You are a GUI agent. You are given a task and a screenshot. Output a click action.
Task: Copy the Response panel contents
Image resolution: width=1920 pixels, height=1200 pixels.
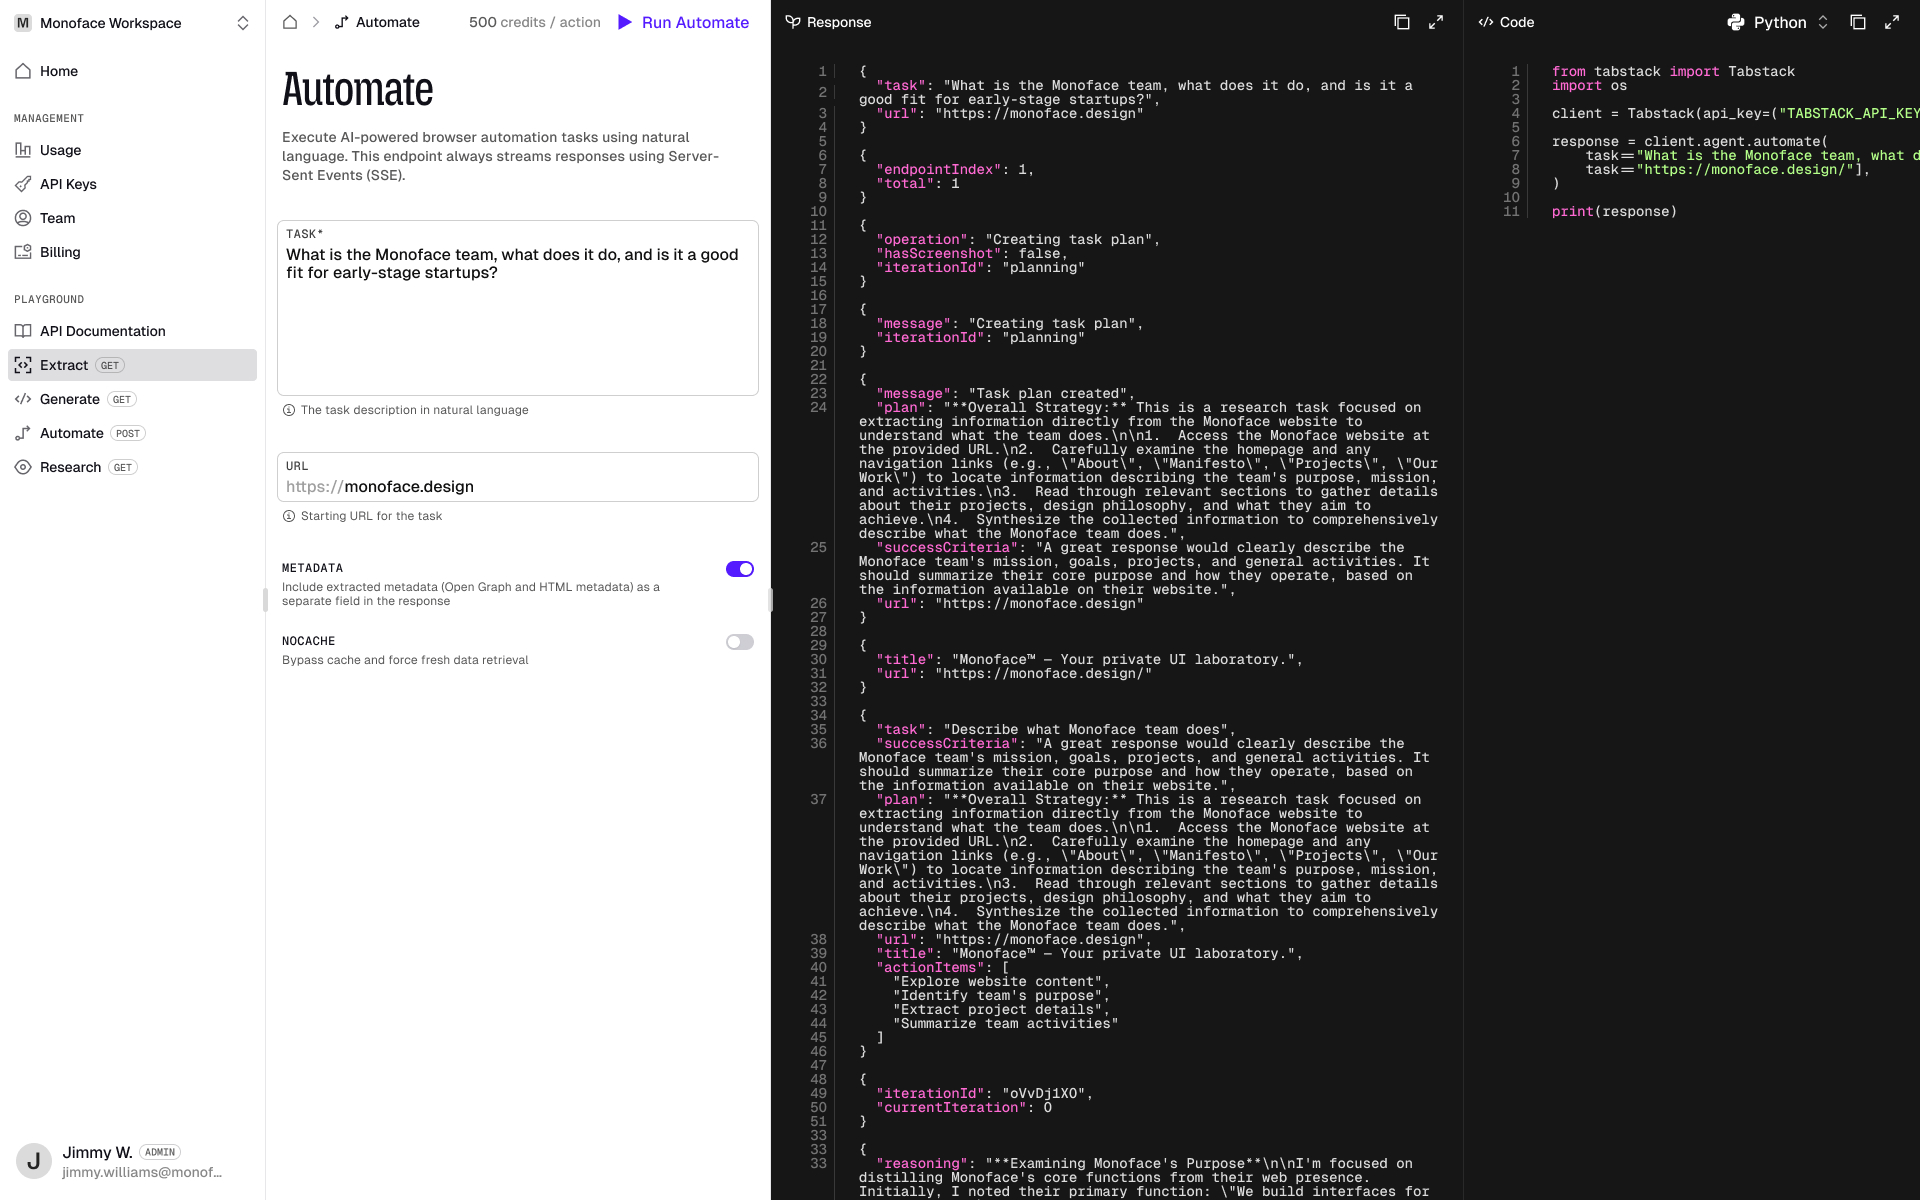point(1402,22)
